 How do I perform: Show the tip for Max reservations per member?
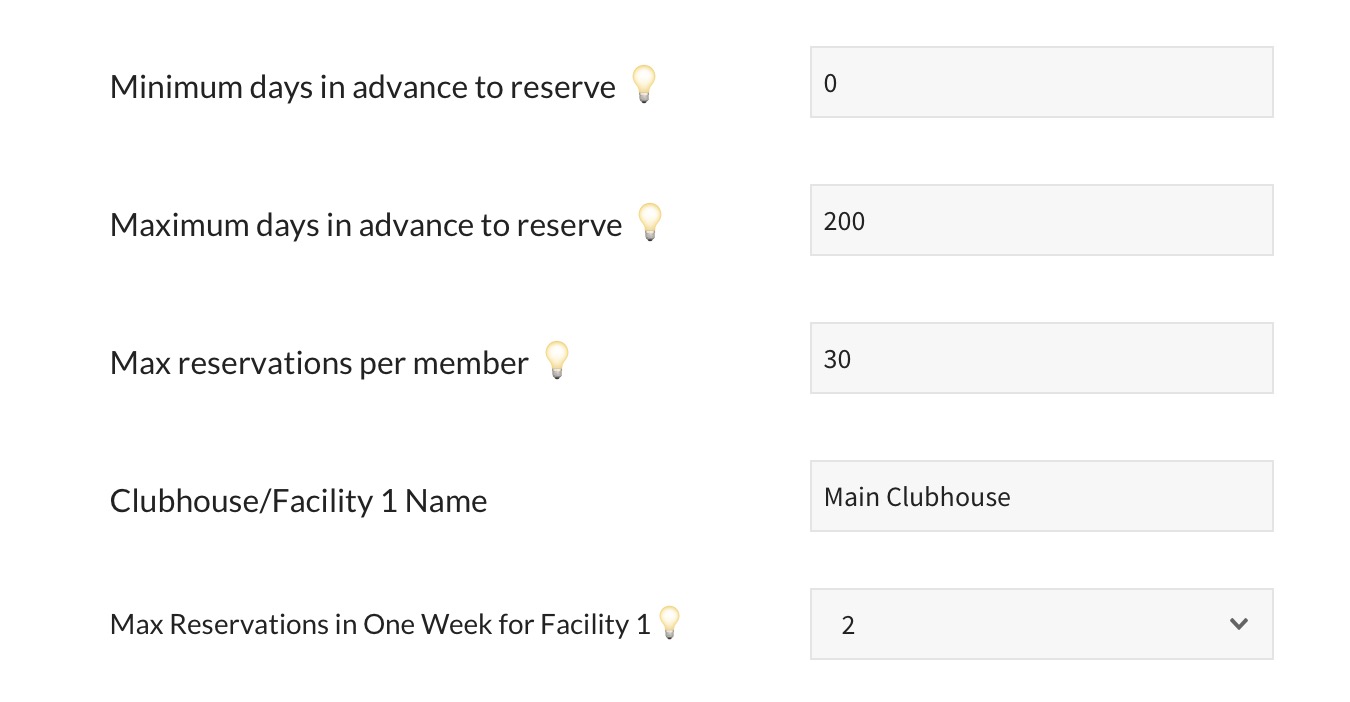[556, 360]
